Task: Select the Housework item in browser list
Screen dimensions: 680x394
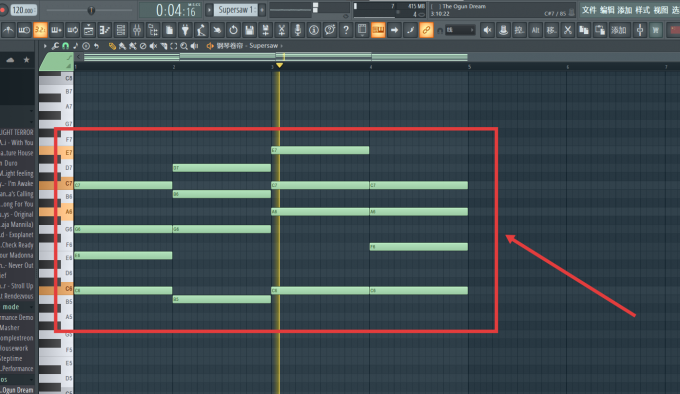Action: tap(14, 348)
